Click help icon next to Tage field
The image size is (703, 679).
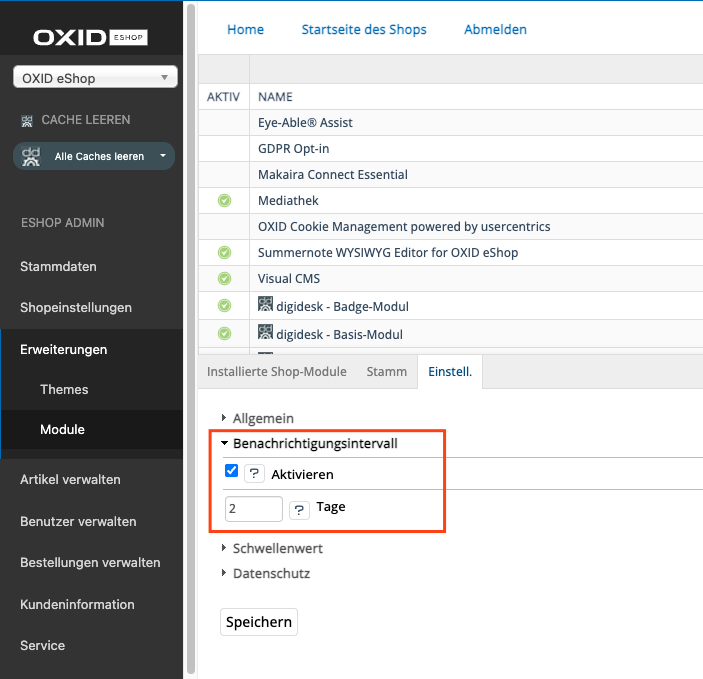(299, 510)
